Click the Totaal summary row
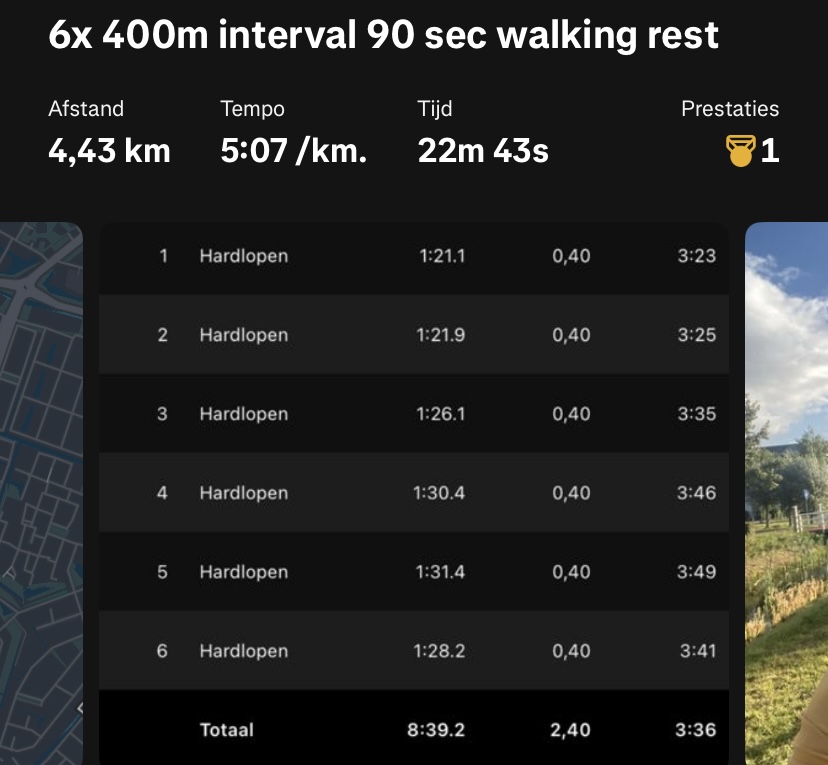Screen dimensions: 828x765 click(x=227, y=730)
